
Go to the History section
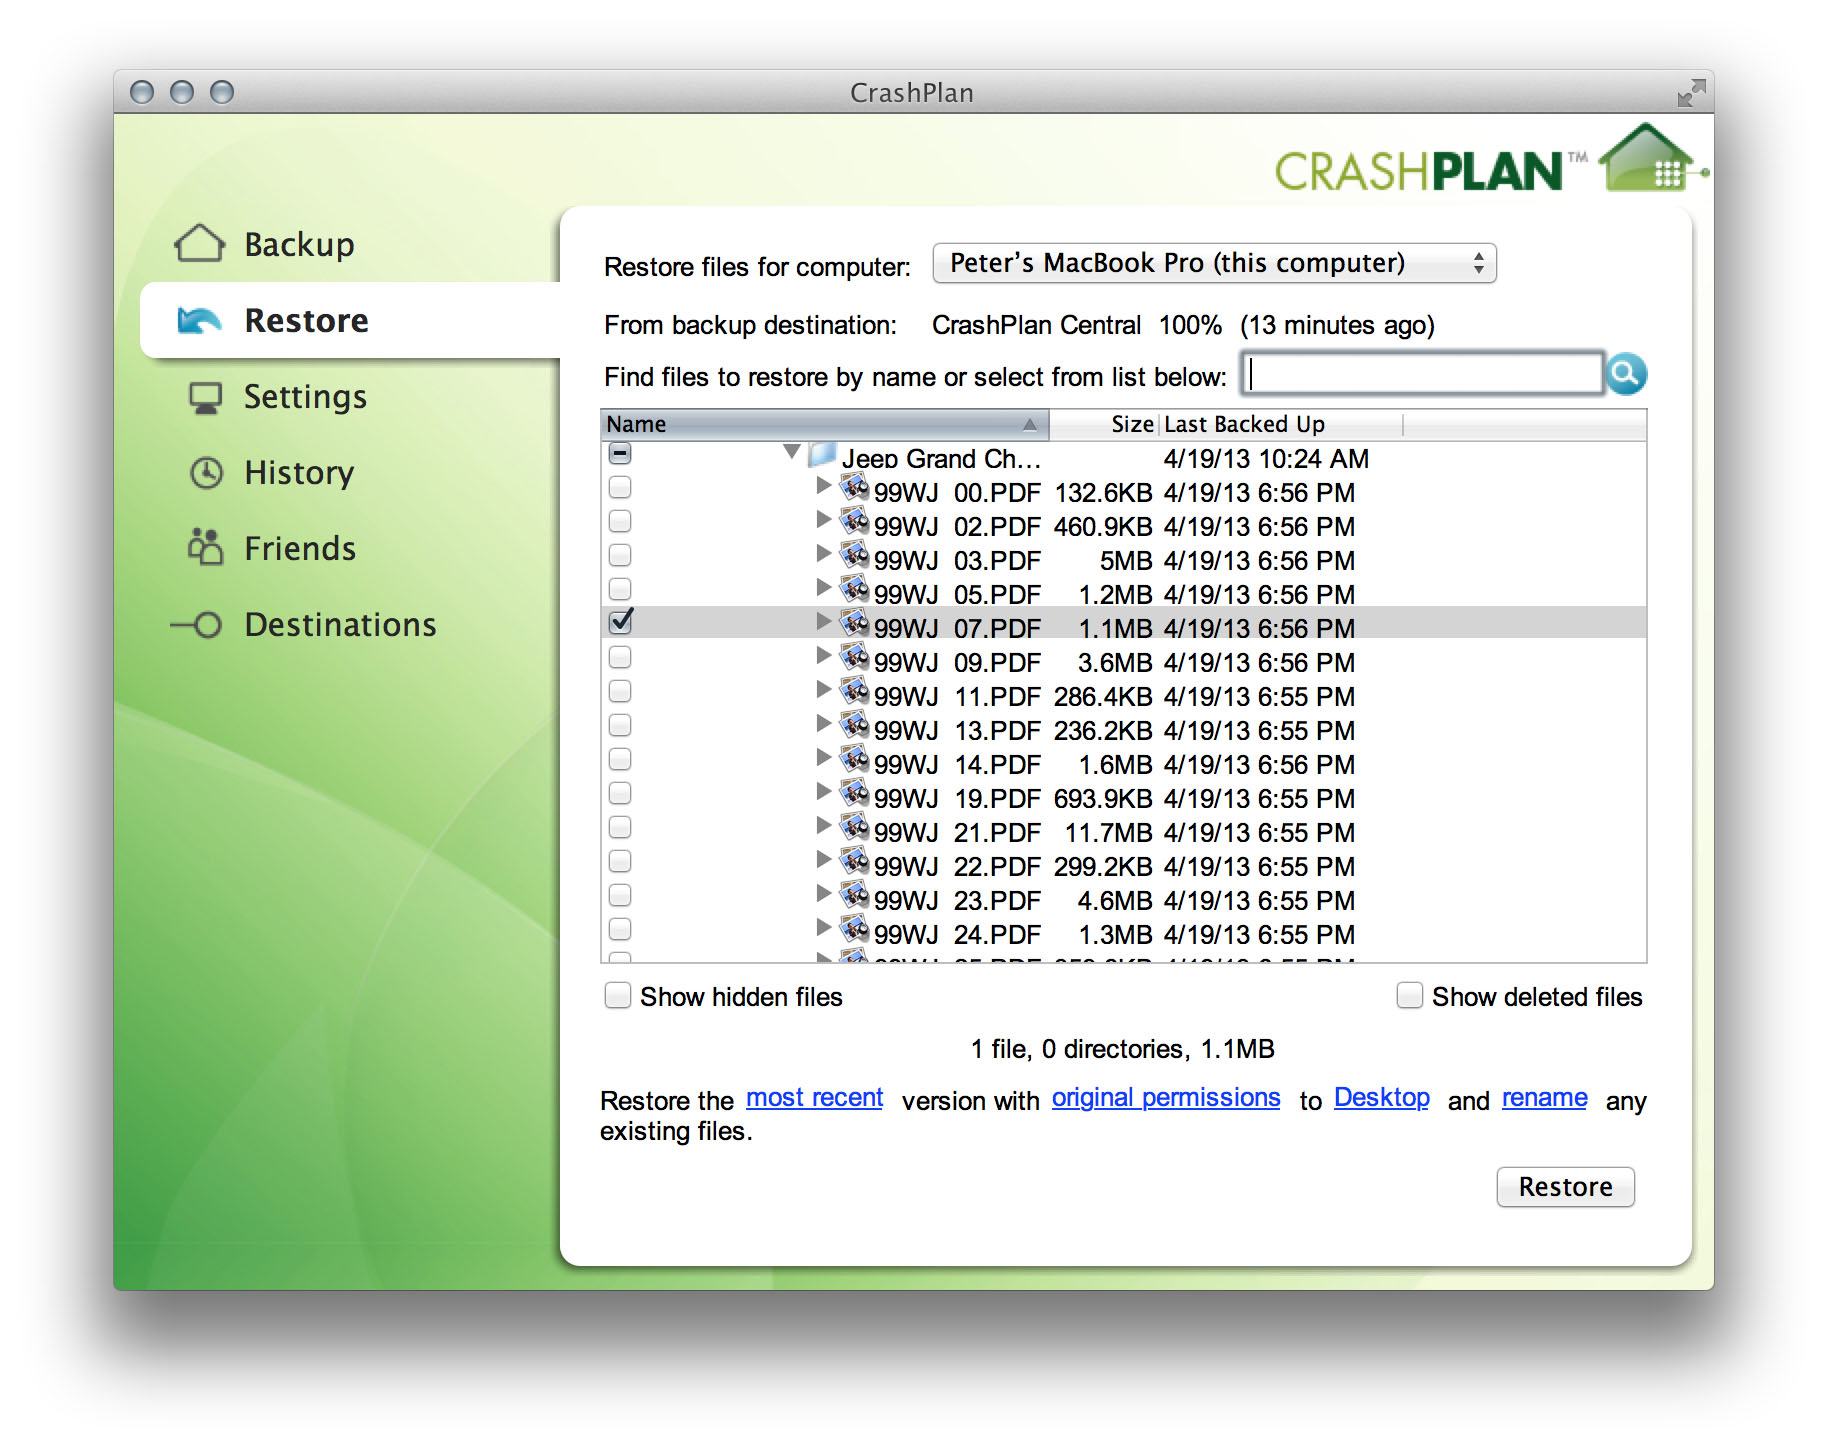299,473
